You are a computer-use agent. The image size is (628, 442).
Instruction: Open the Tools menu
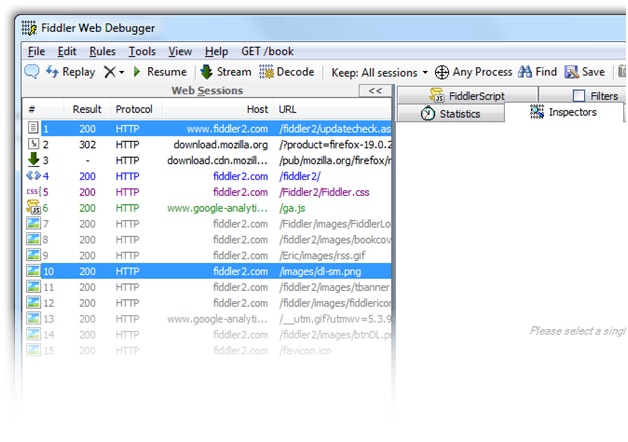(x=142, y=51)
